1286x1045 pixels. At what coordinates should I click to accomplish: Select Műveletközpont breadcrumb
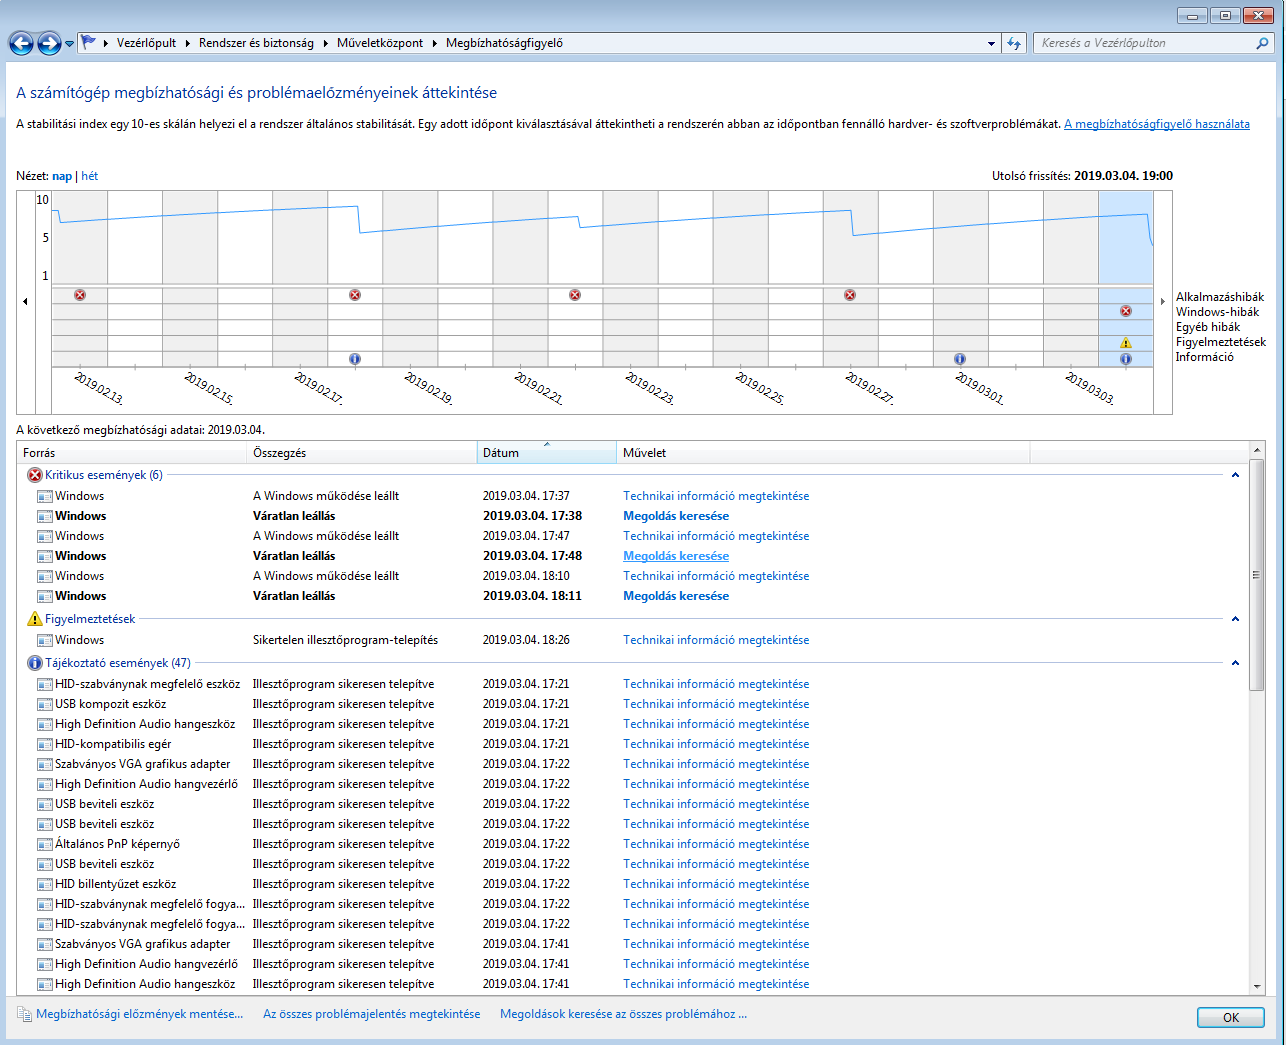pos(380,43)
